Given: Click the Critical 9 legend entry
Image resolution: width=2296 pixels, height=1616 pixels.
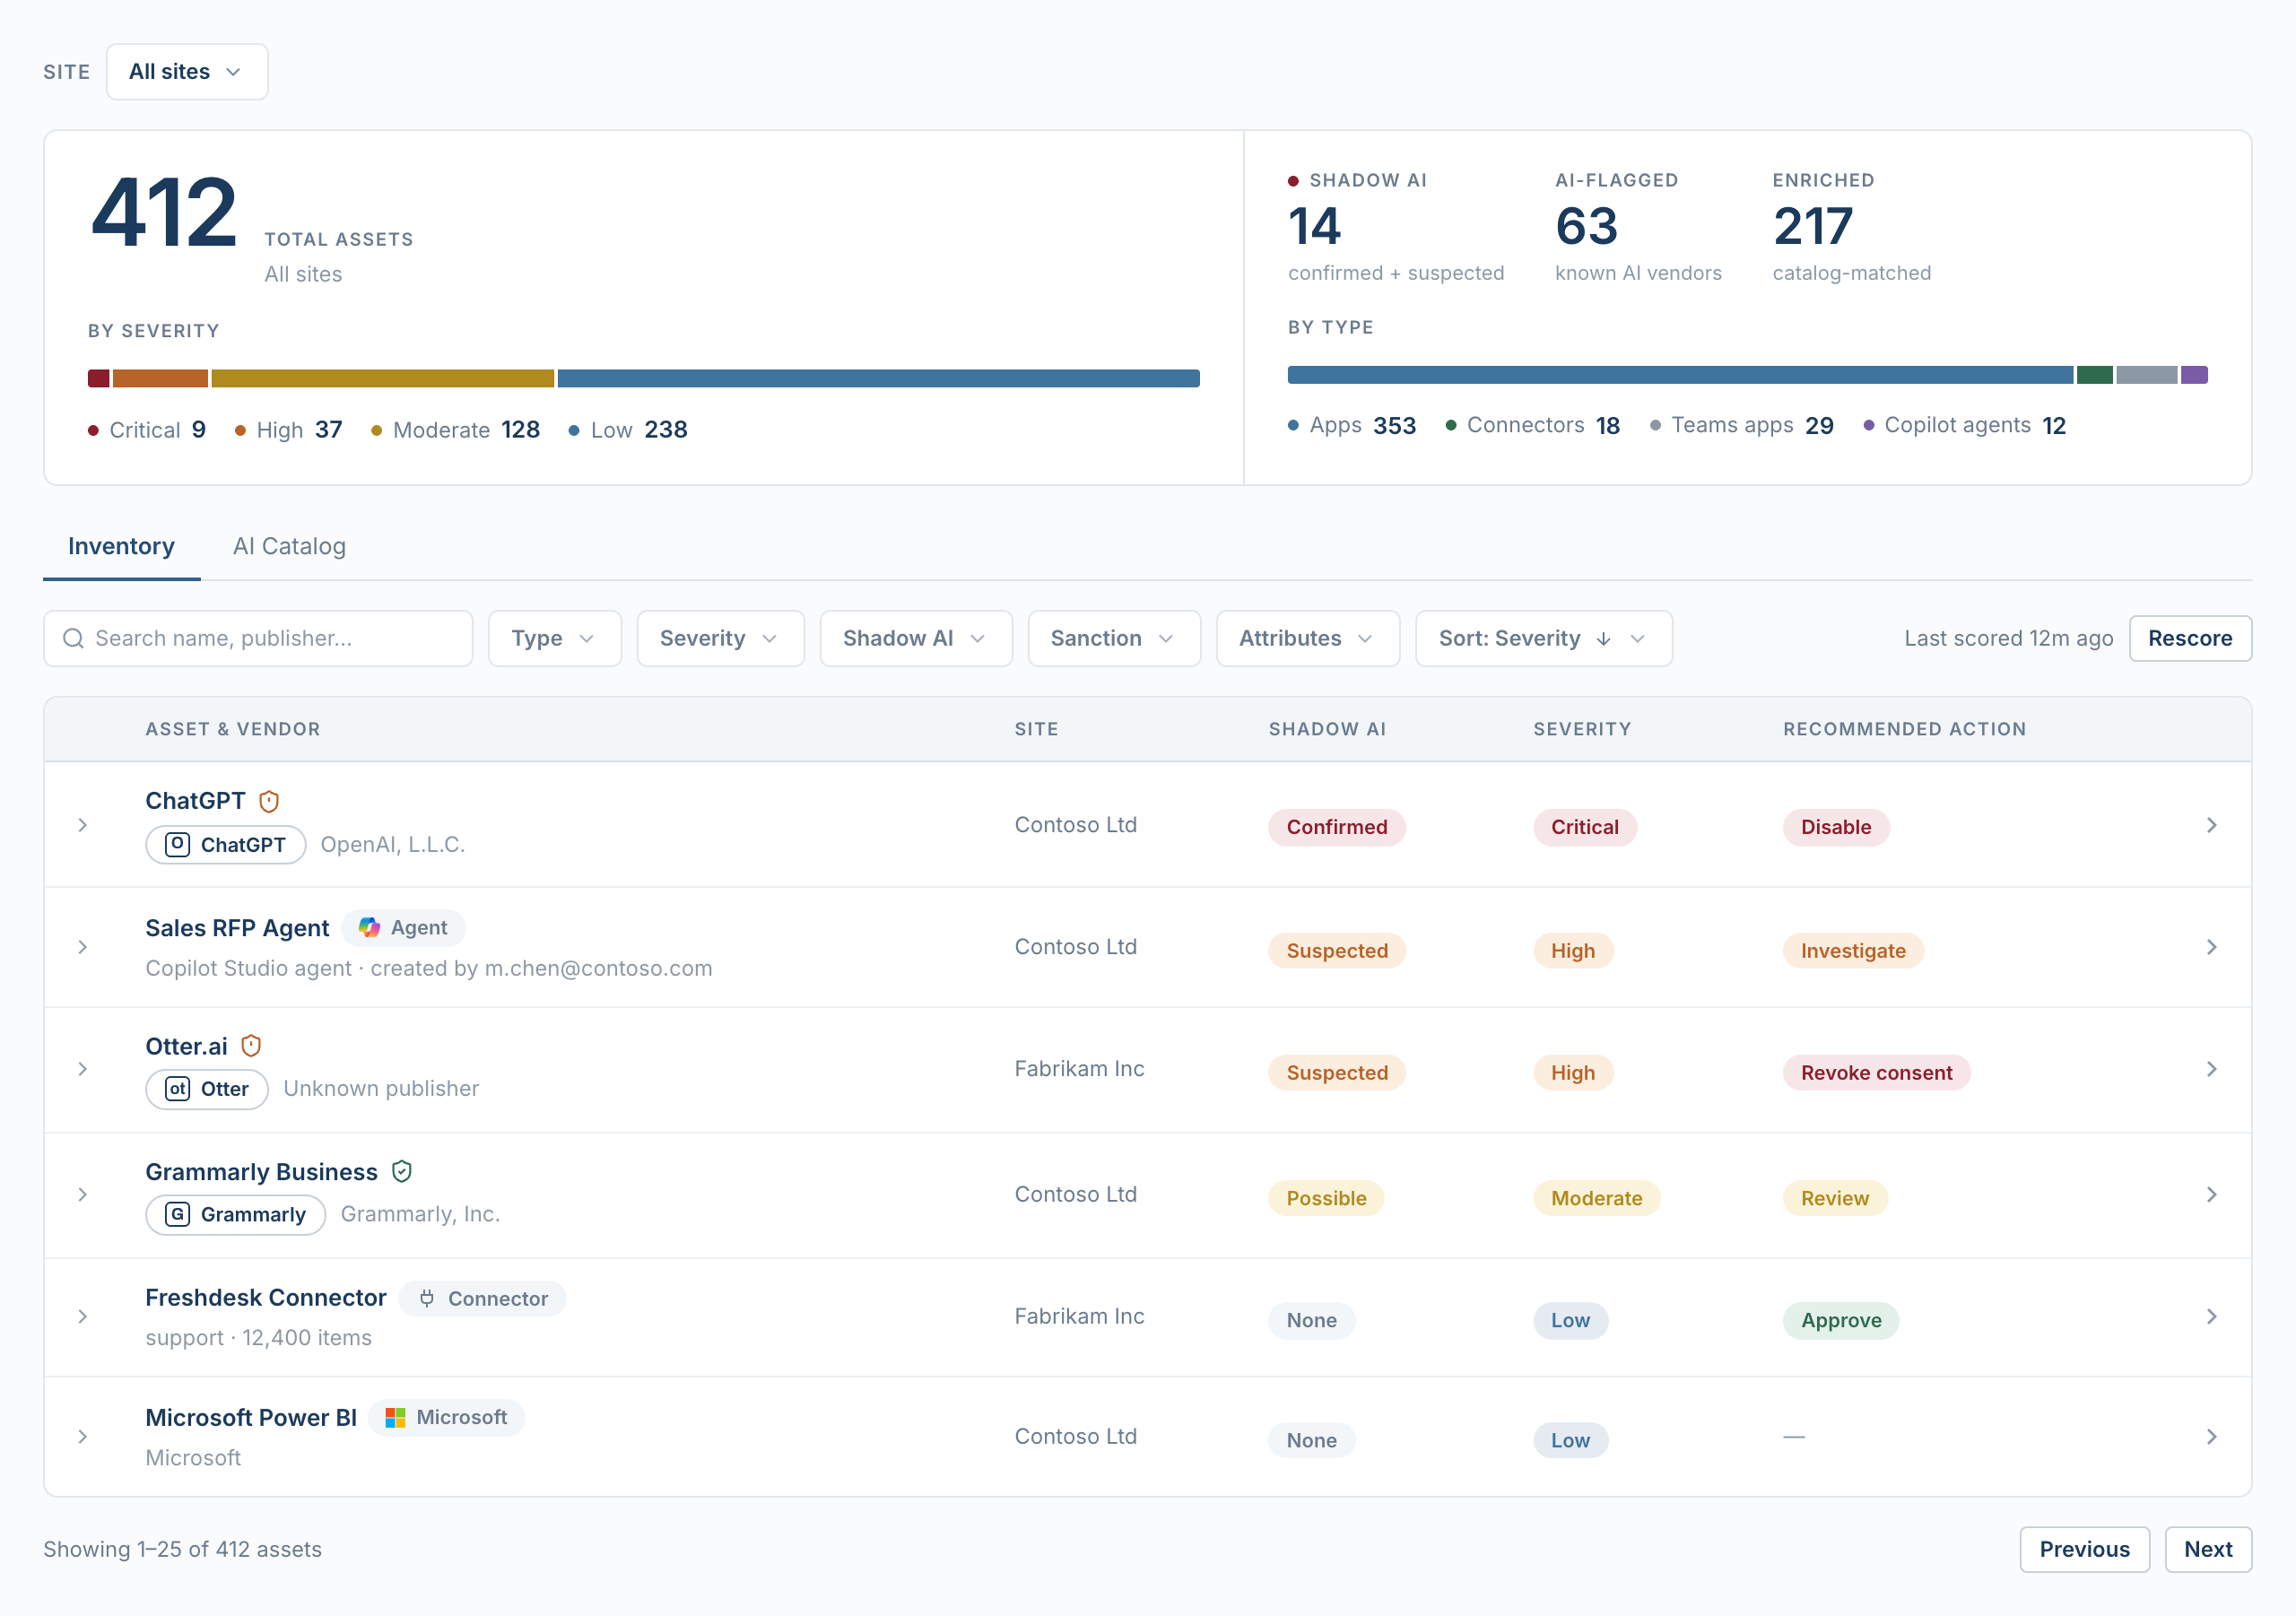Looking at the screenshot, I should tap(147, 430).
